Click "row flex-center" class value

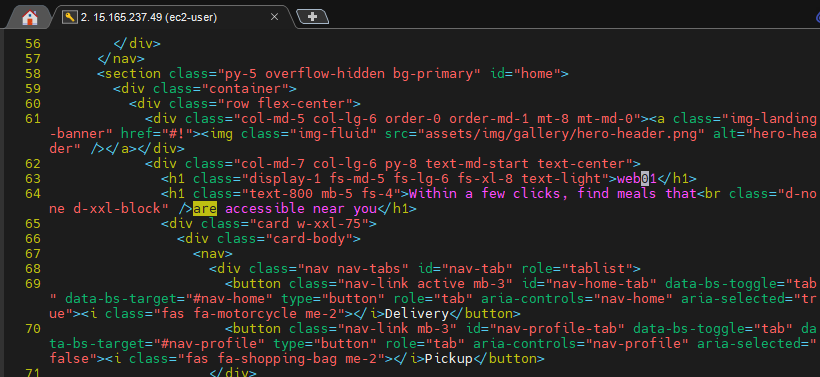coord(285,104)
